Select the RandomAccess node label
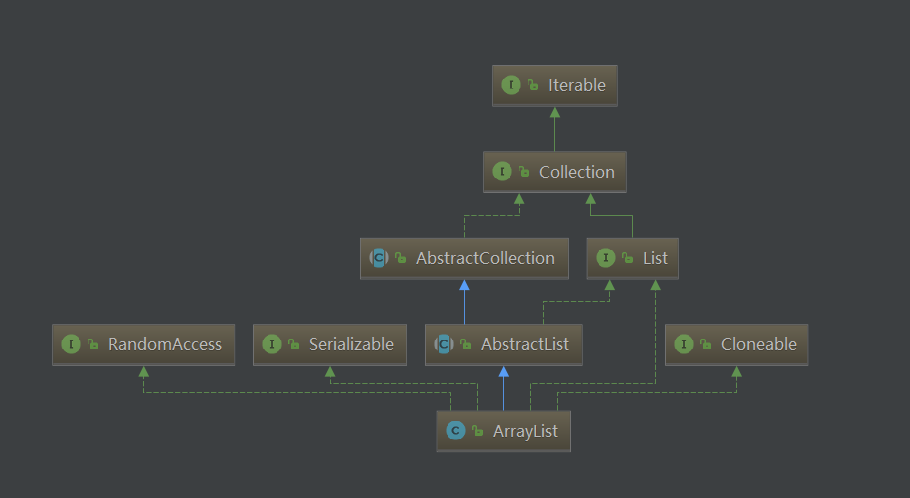This screenshot has height=498, width=910. [165, 344]
